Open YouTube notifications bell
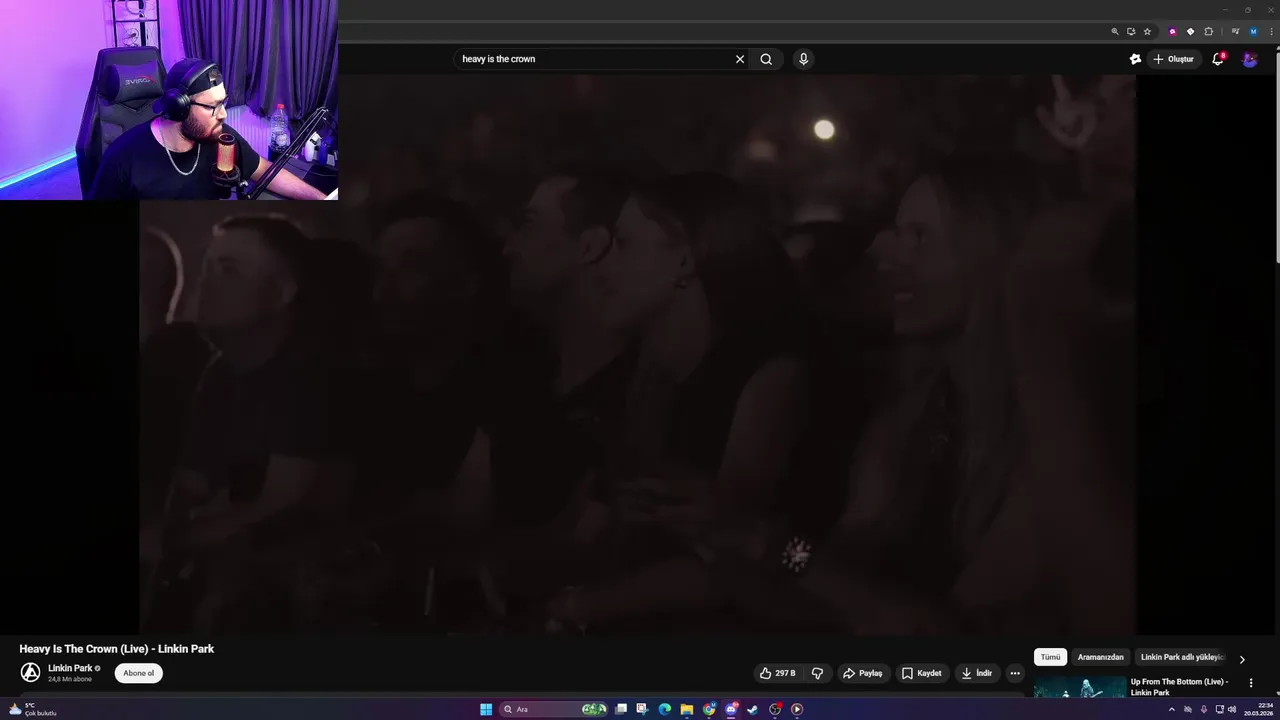This screenshot has height=720, width=1280. 1217,59
